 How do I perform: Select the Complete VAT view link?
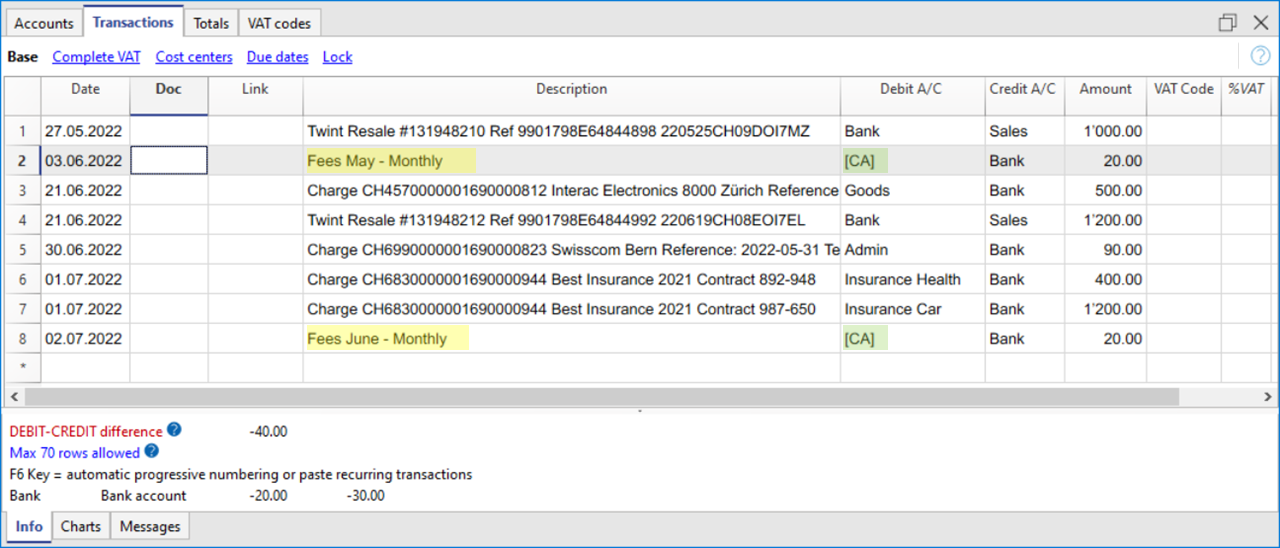[x=96, y=57]
